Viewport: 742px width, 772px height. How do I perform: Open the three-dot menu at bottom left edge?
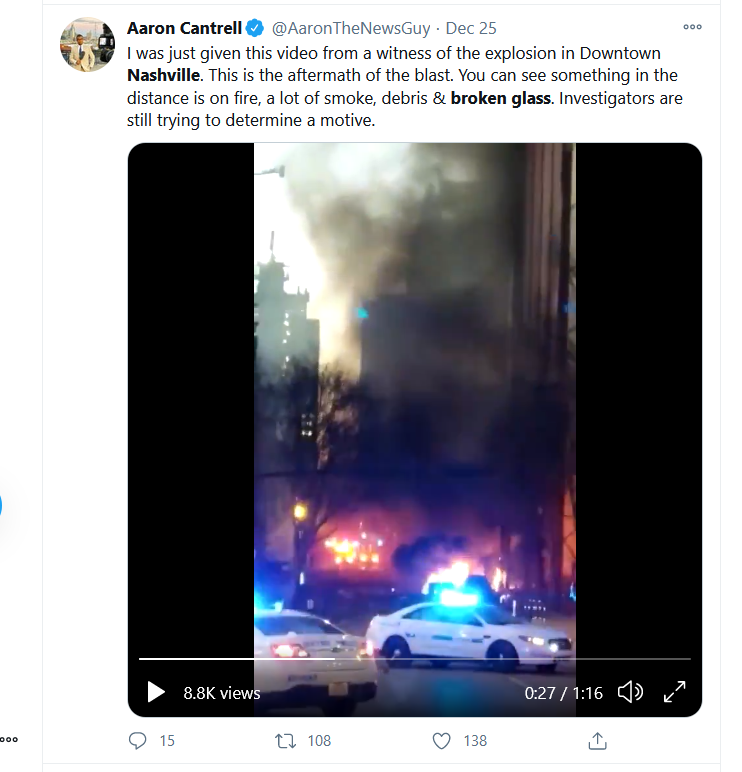8,739
